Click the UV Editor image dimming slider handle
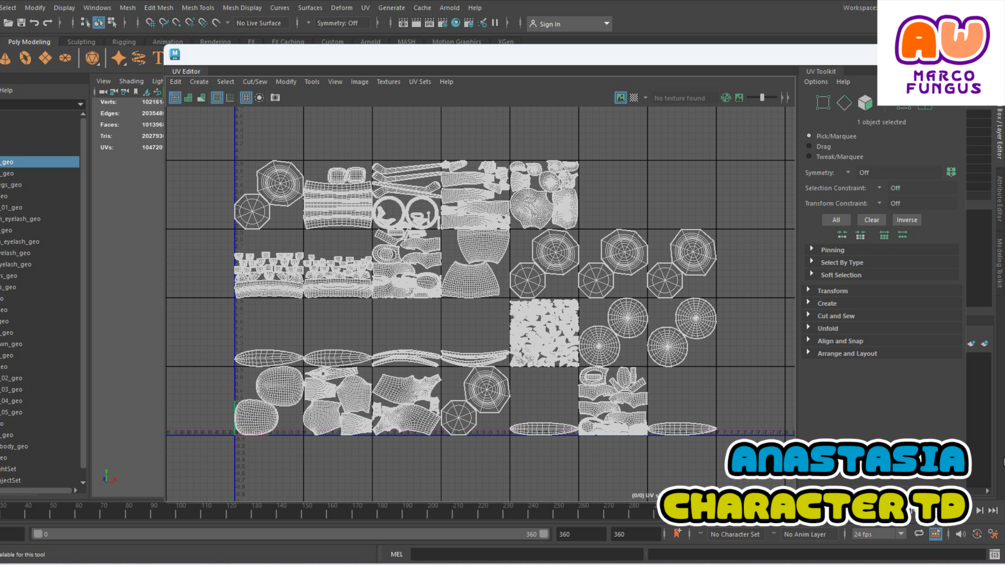The image size is (1005, 565). coord(762,97)
